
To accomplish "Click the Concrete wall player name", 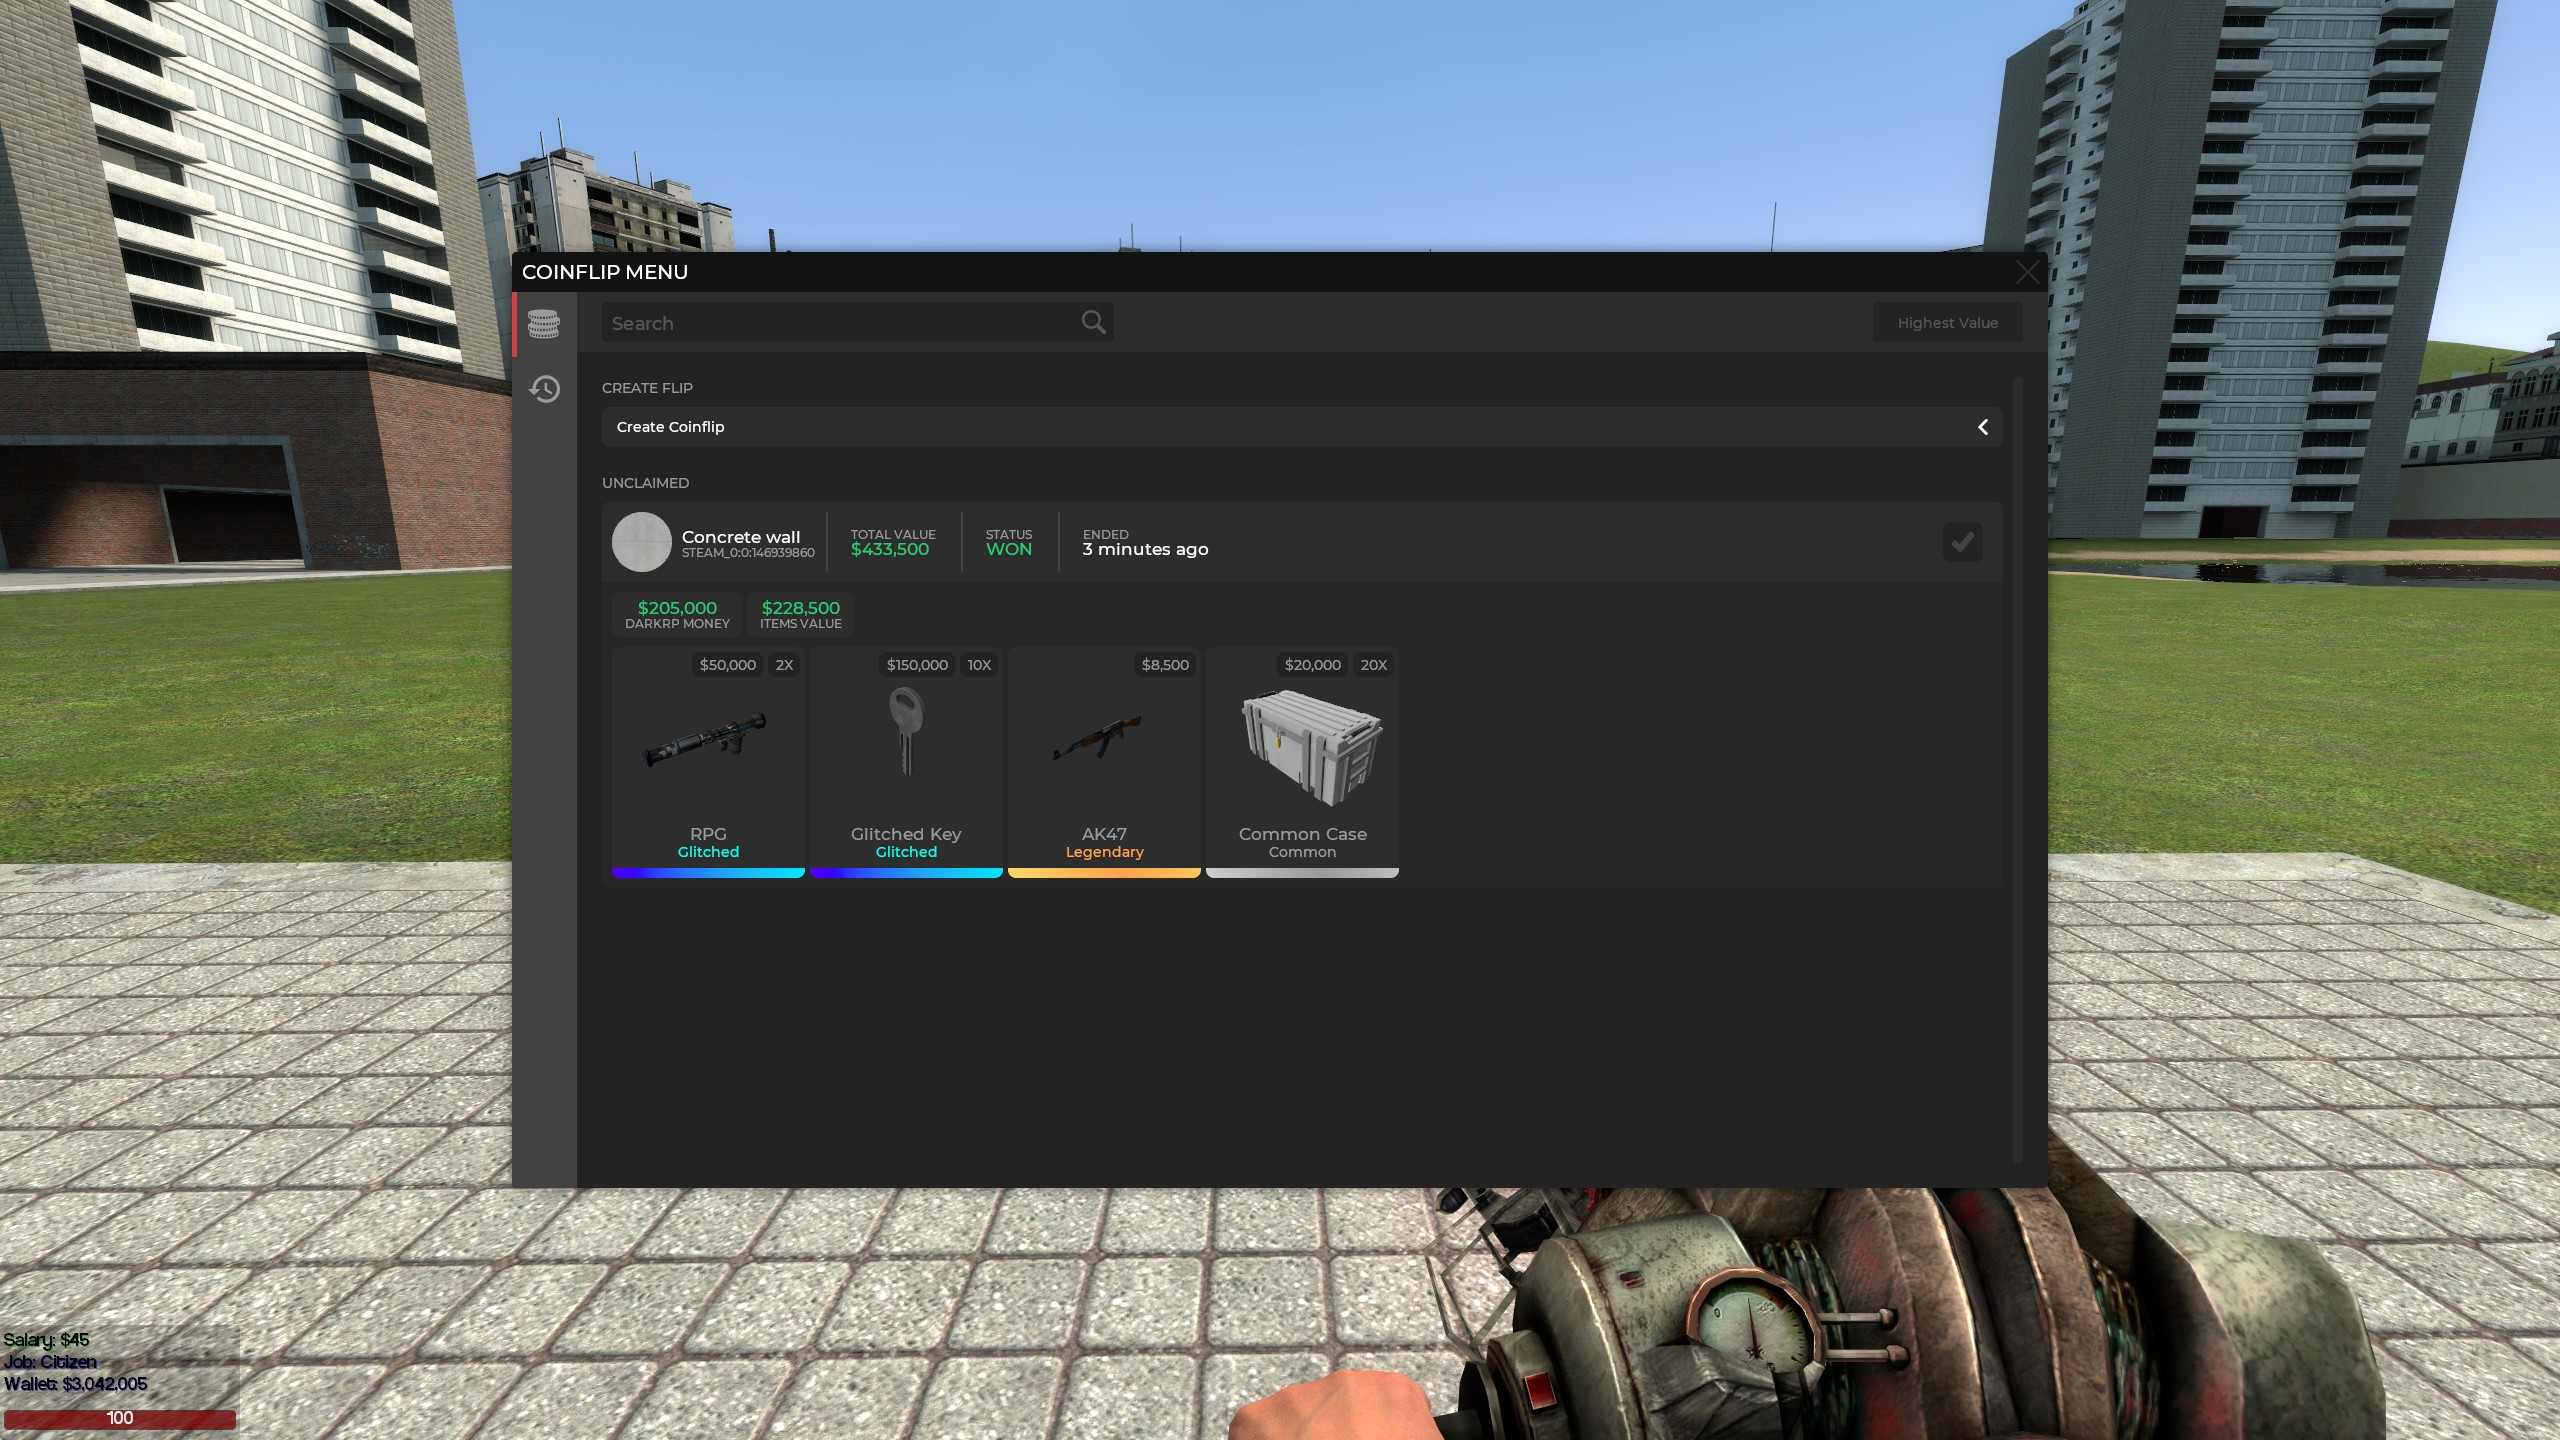I will click(x=741, y=537).
